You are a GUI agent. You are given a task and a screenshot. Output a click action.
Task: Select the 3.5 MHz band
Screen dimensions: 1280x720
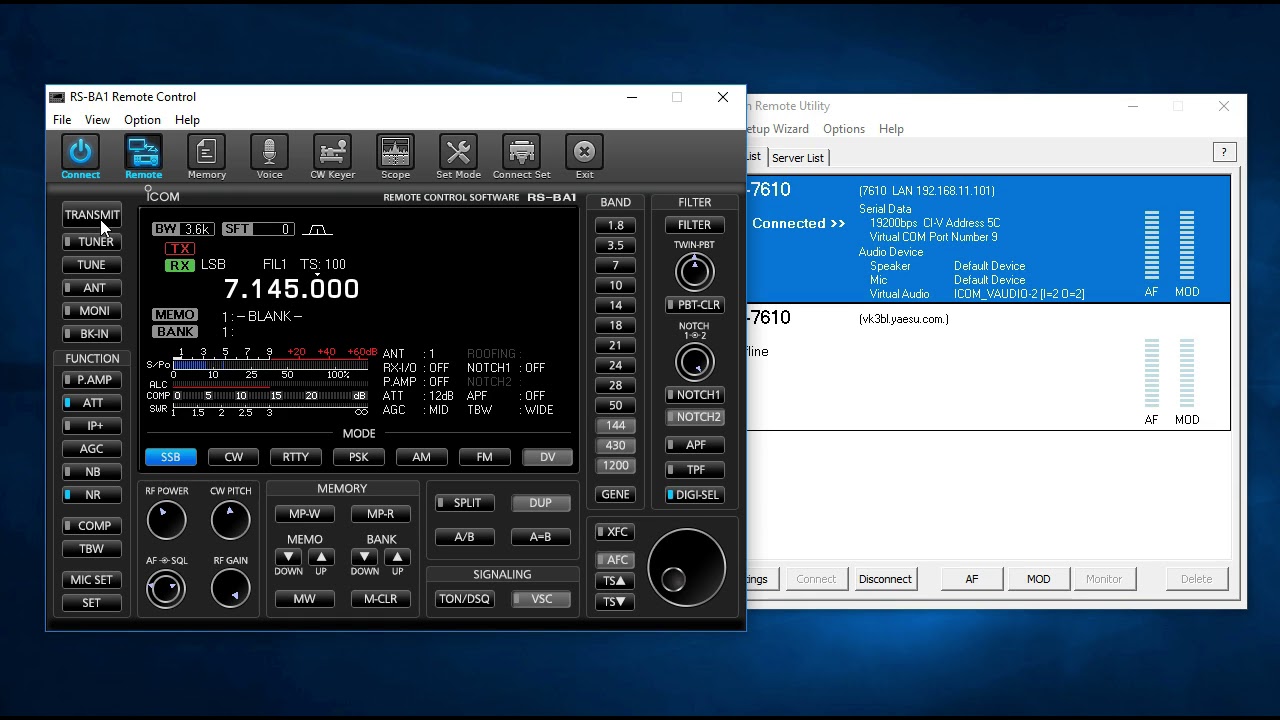(x=615, y=246)
